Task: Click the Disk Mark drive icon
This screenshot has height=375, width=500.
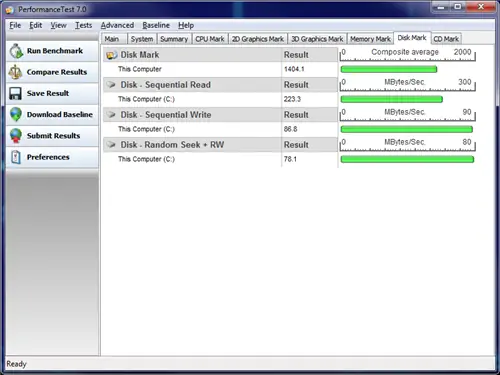Action: pos(112,55)
